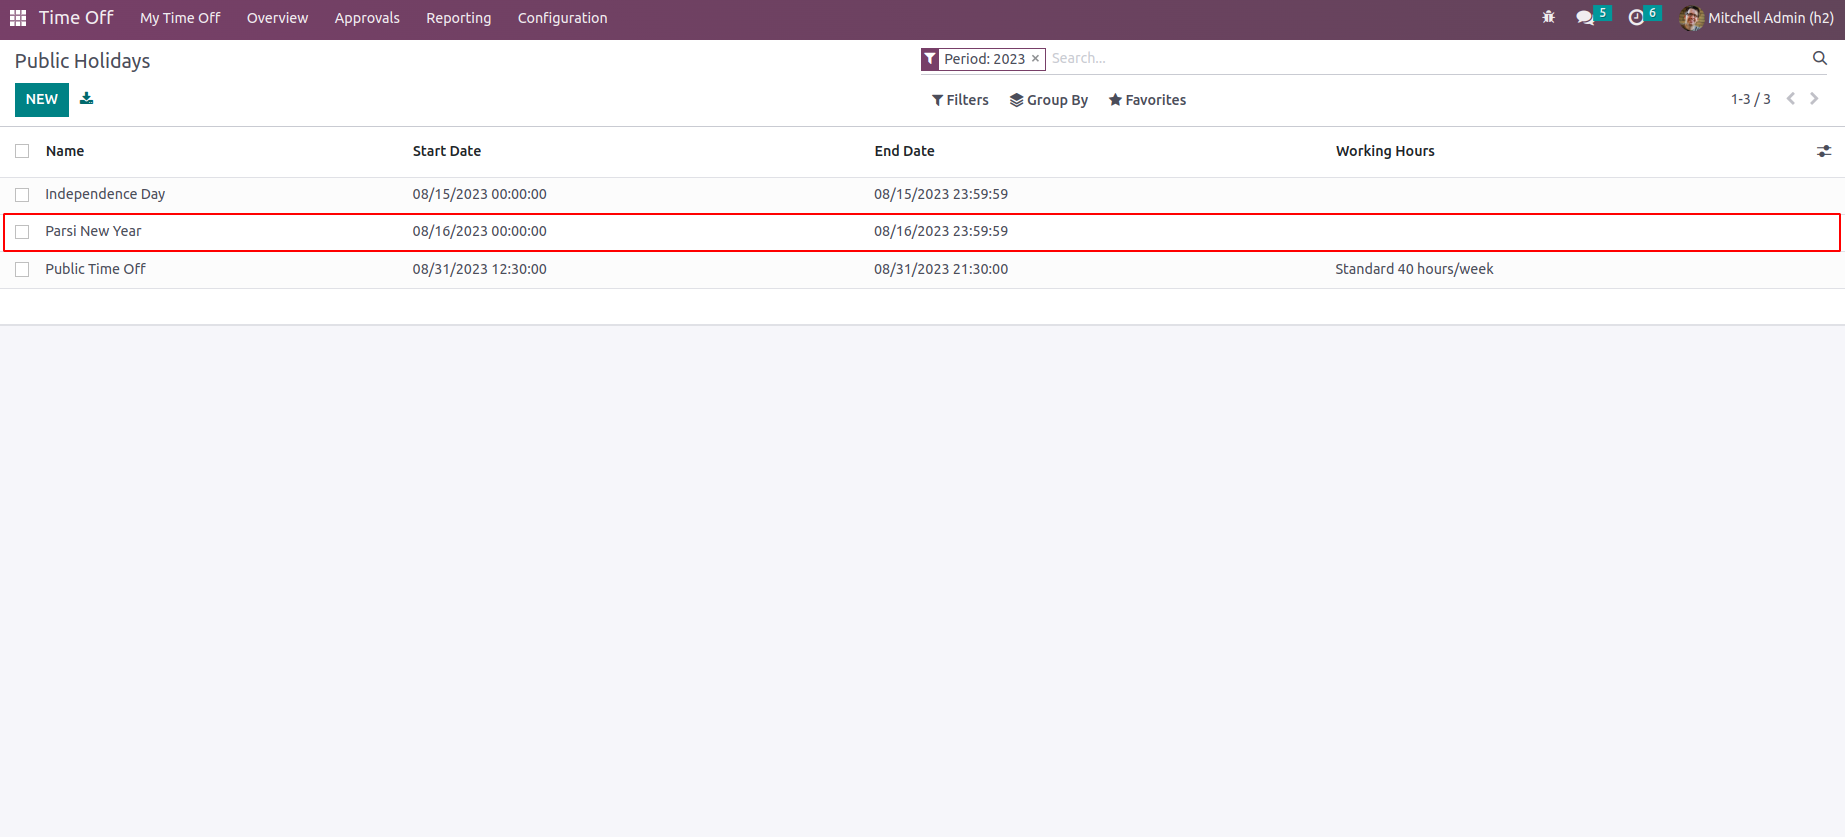Check the Public Time Off row checkbox
1845x837 pixels.
22,270
